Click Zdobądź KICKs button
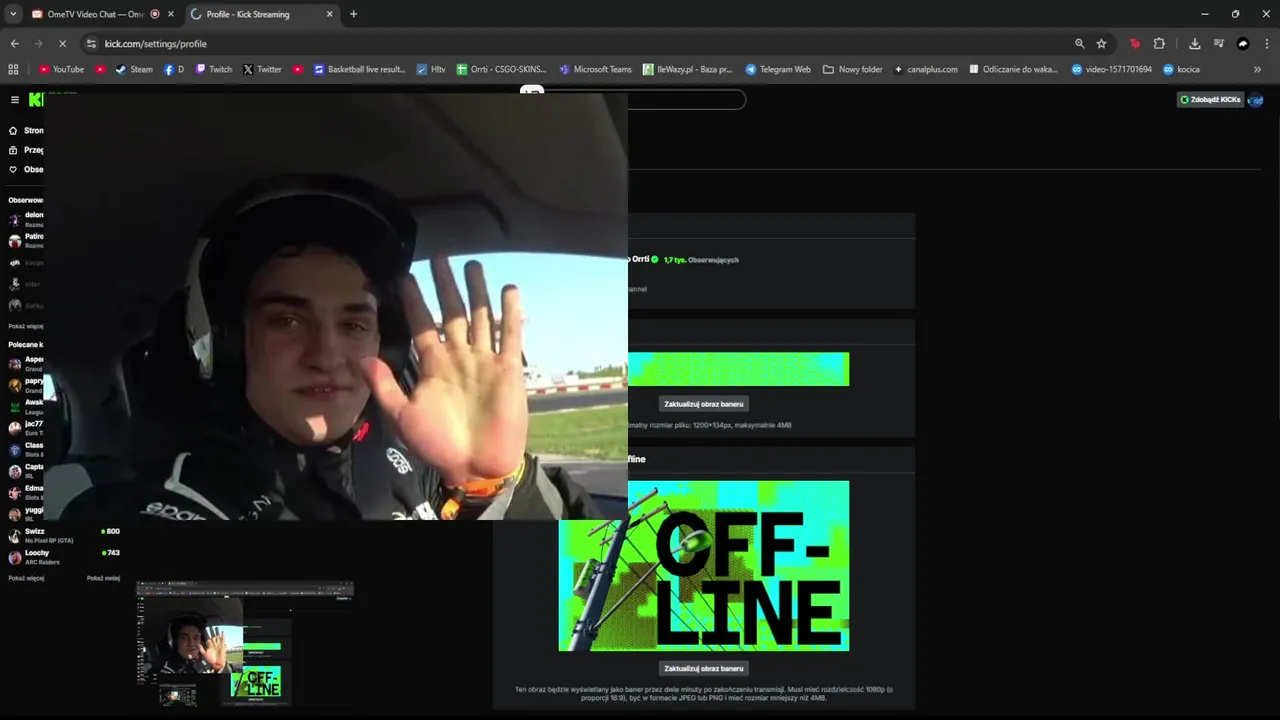 coord(1210,100)
